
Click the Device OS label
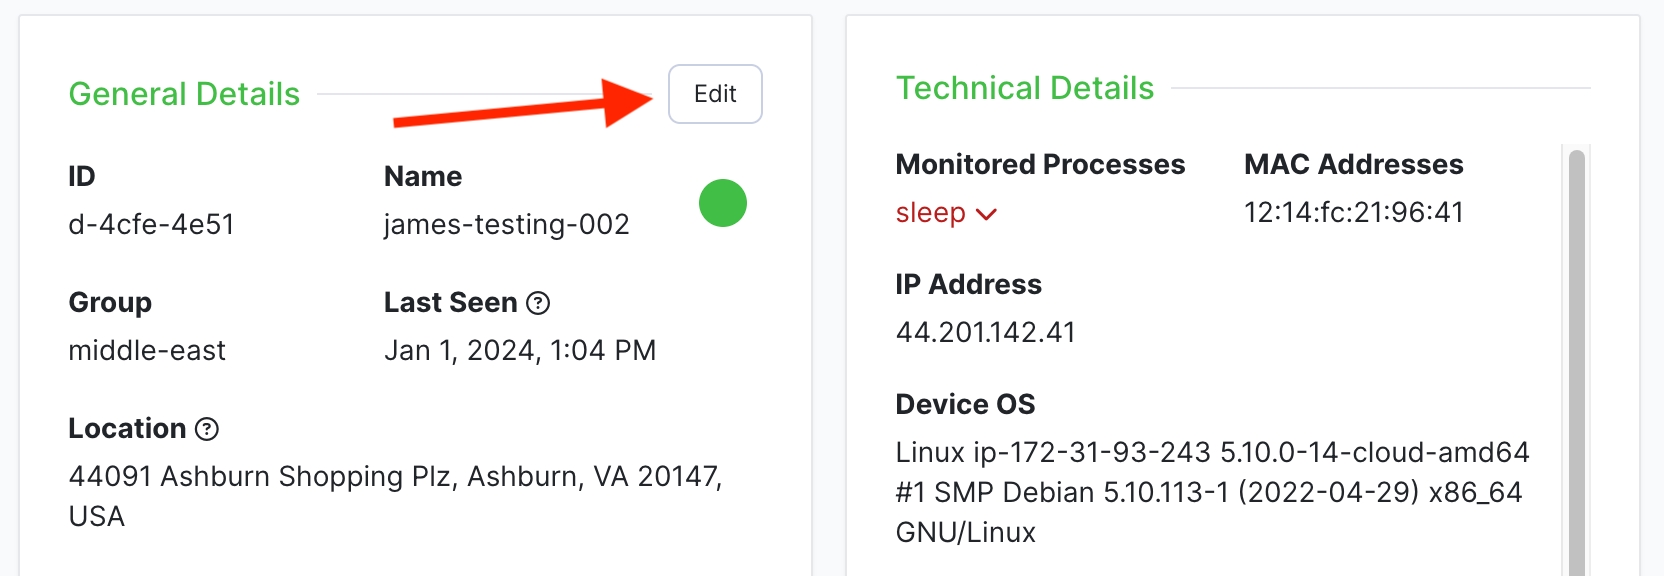click(965, 404)
